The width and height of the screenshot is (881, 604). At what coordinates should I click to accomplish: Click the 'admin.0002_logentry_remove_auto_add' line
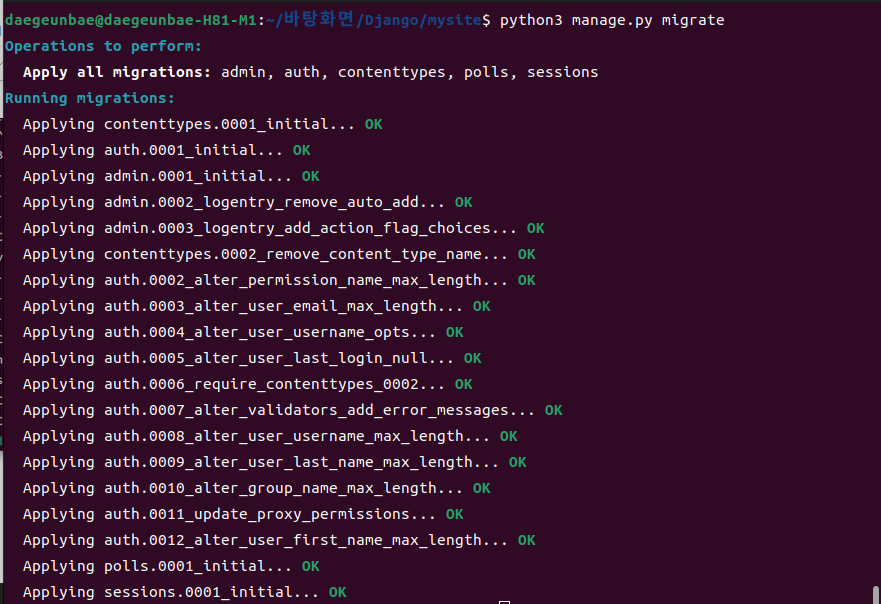pos(247,202)
